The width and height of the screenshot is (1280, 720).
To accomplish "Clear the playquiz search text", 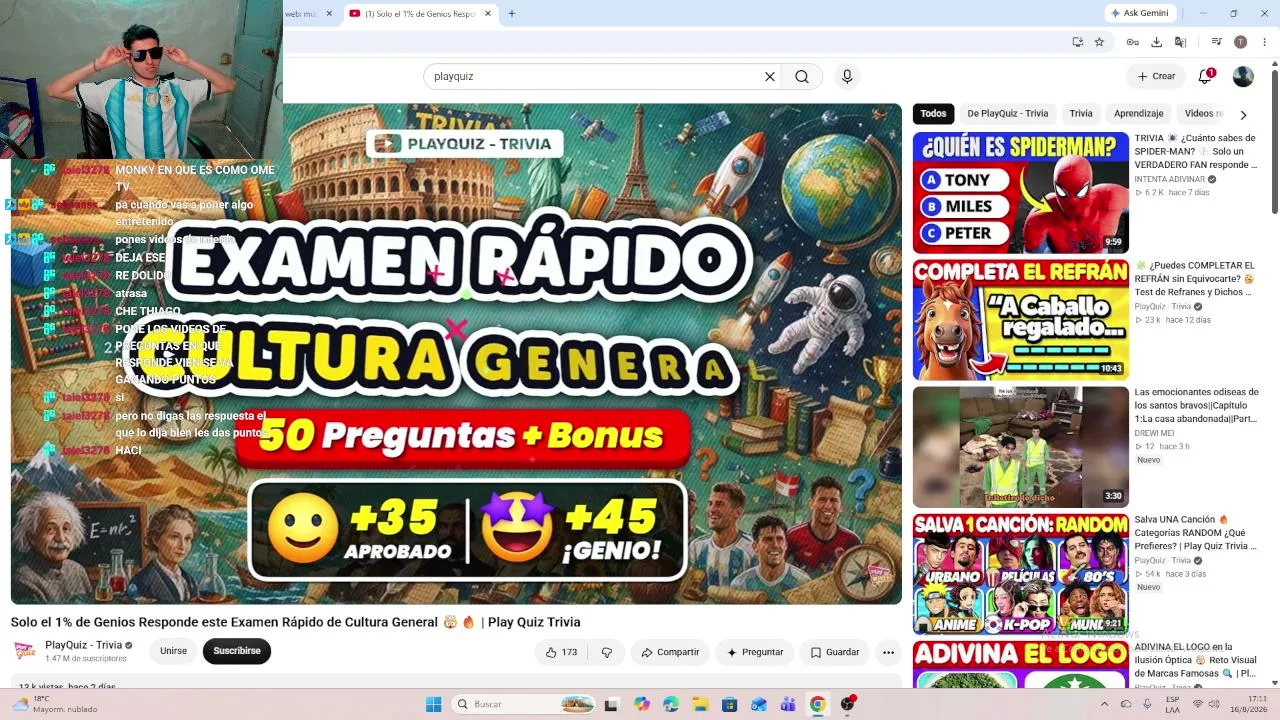I will coord(770,76).
